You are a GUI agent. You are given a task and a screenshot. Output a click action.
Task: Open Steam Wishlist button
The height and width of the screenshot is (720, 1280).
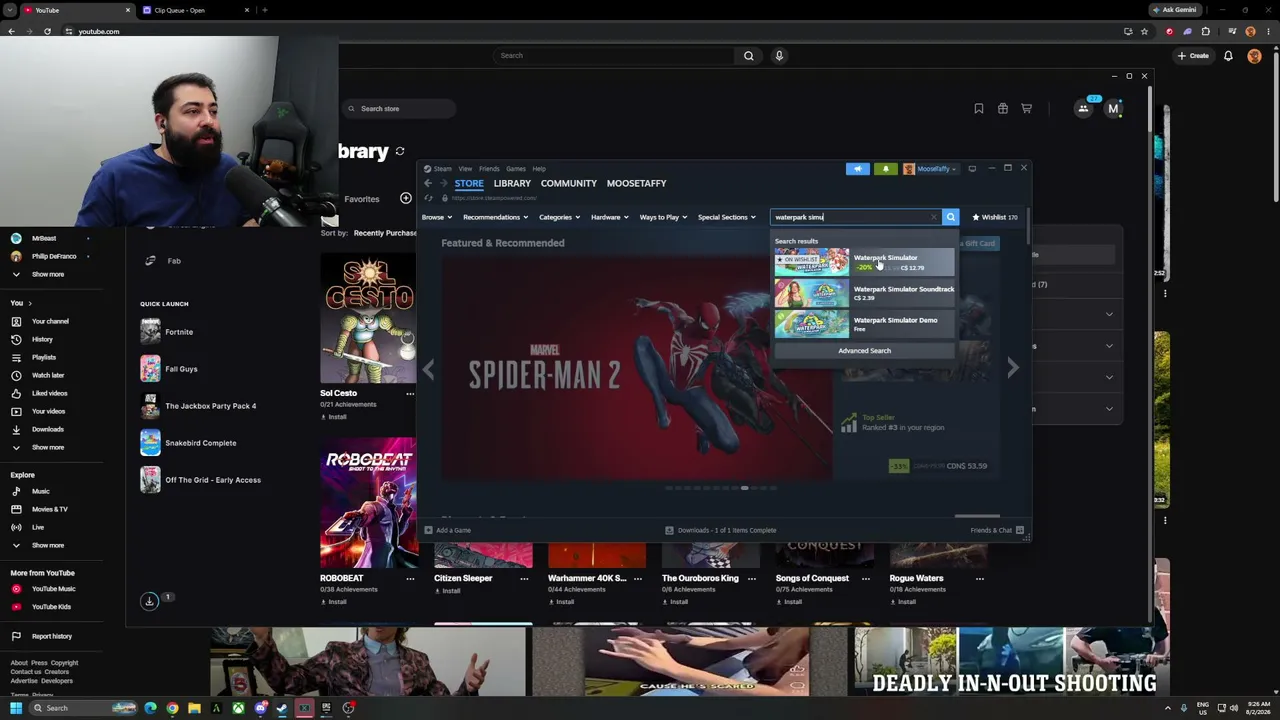[x=994, y=217]
